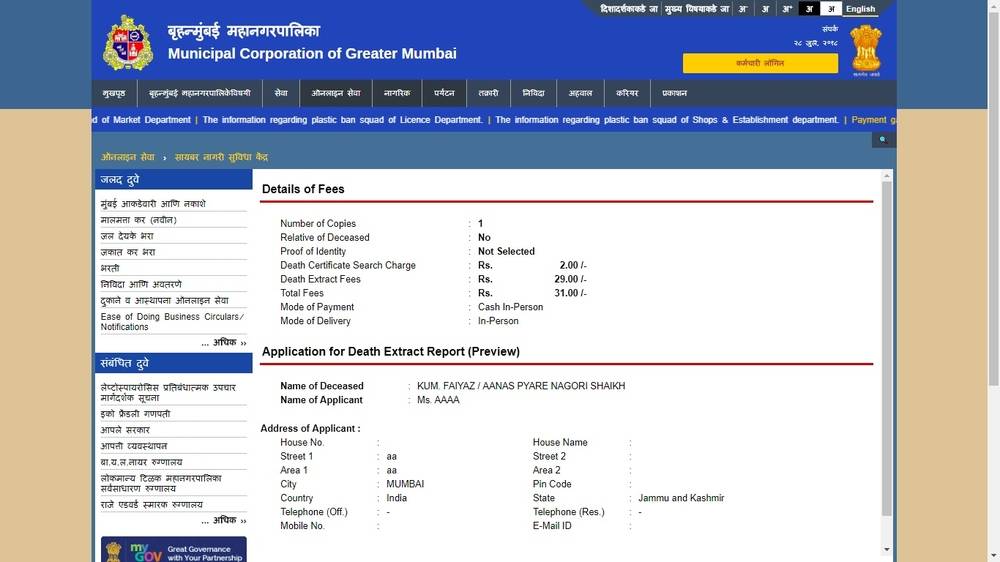Open Ease of Doing Business Circulars link
This screenshot has height=562, width=1000.
[172, 322]
